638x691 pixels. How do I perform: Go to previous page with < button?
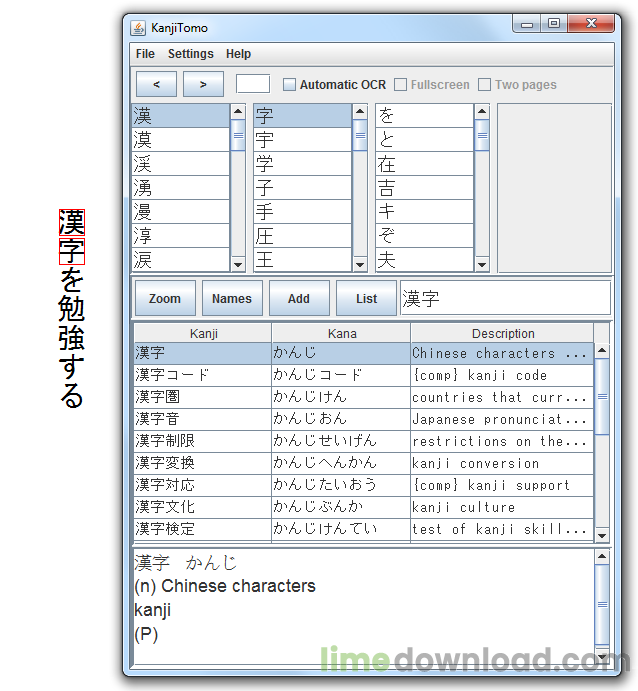156,84
